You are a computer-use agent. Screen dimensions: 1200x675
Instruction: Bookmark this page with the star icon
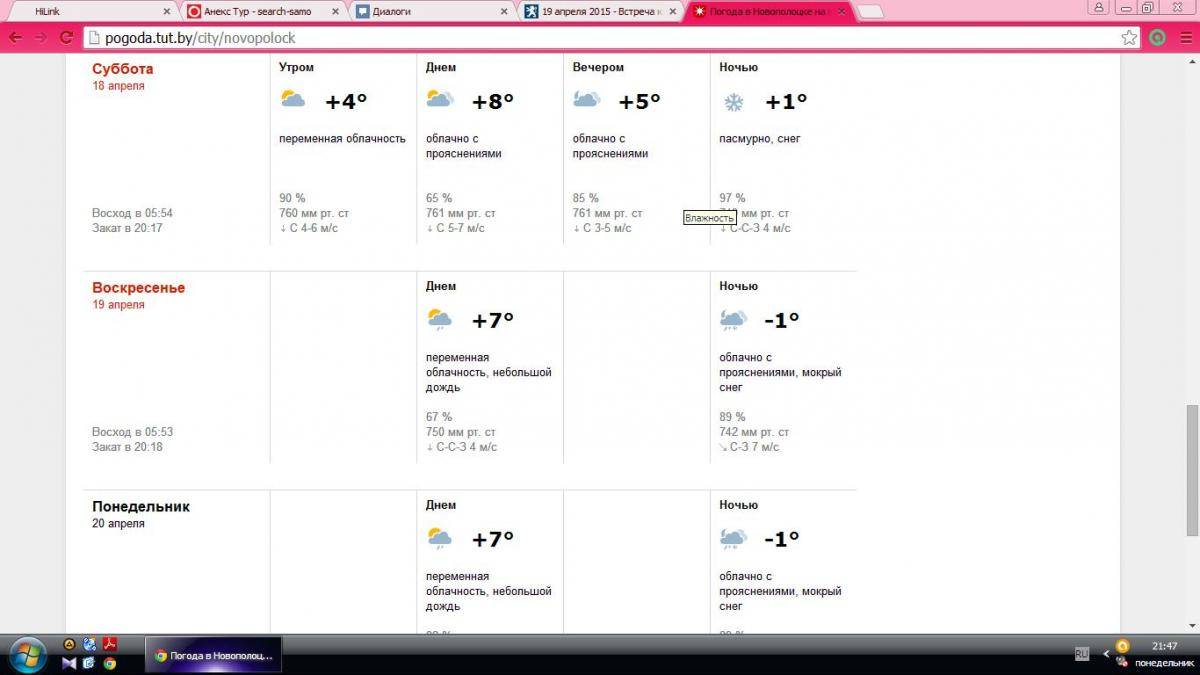(x=1129, y=38)
